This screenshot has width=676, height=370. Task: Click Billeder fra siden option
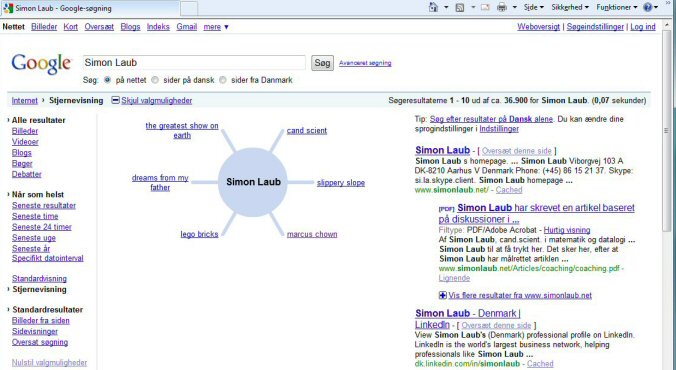(x=41, y=320)
